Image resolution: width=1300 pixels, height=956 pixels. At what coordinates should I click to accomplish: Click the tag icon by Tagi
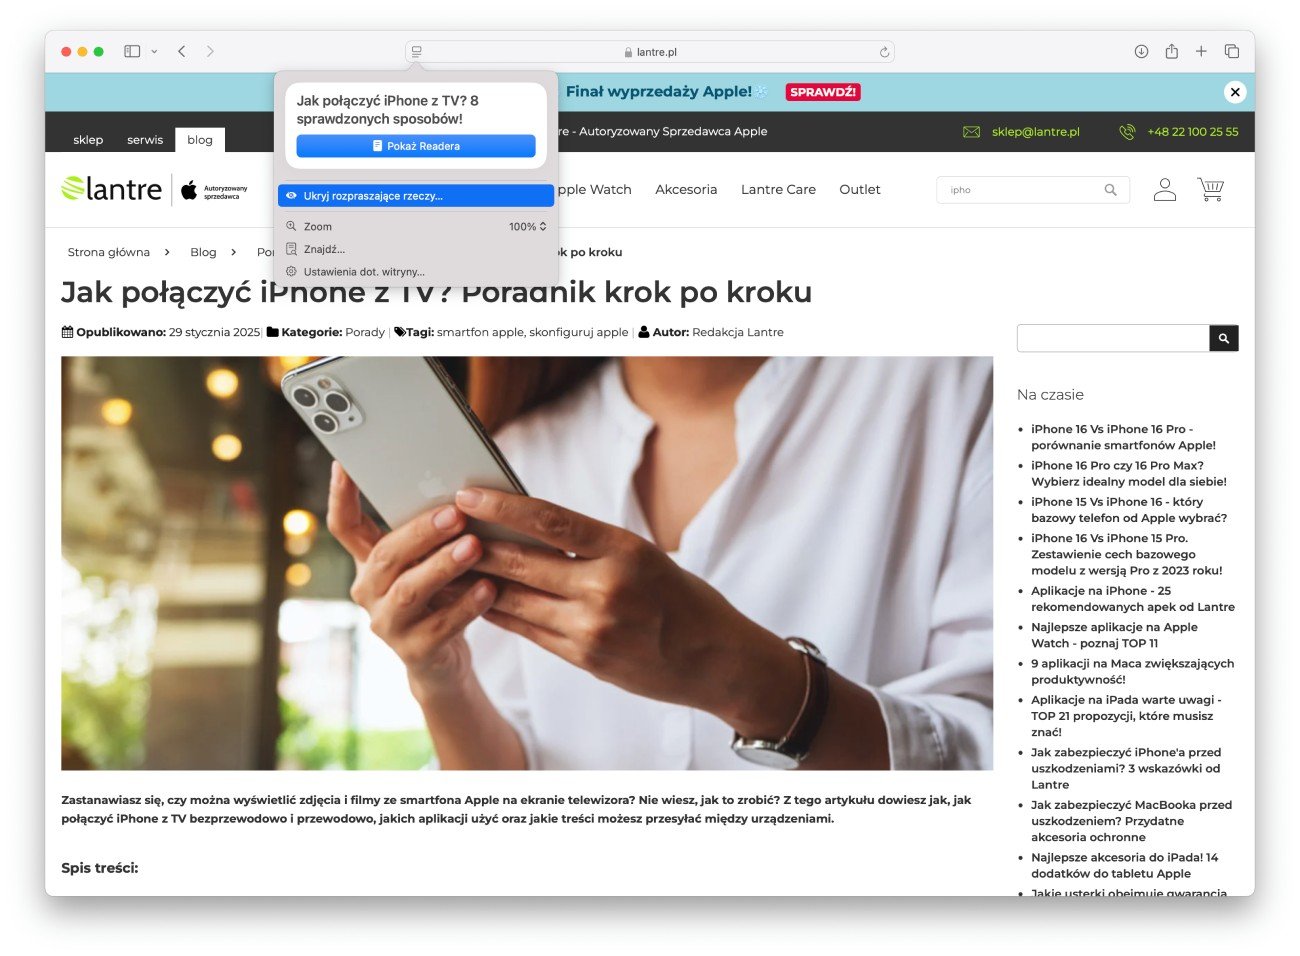tap(400, 332)
